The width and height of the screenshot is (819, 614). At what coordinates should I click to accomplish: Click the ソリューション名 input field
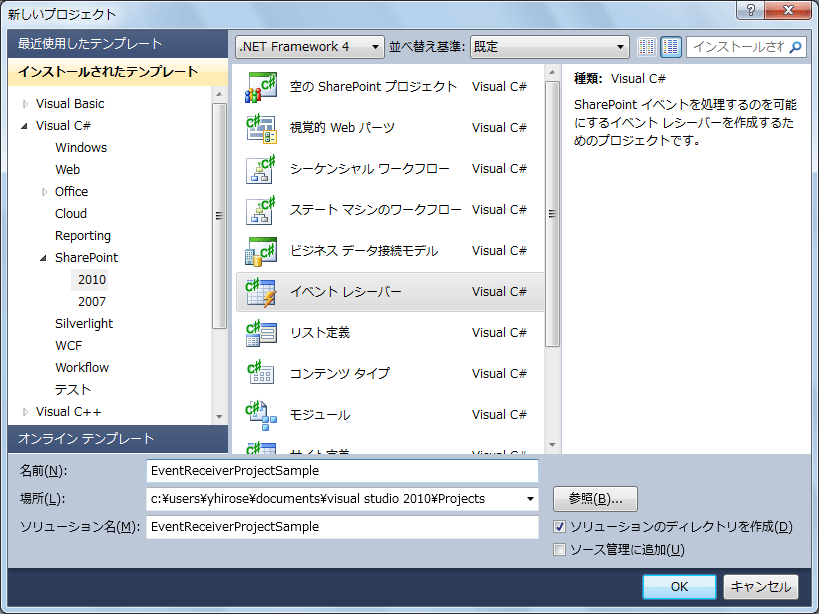342,527
